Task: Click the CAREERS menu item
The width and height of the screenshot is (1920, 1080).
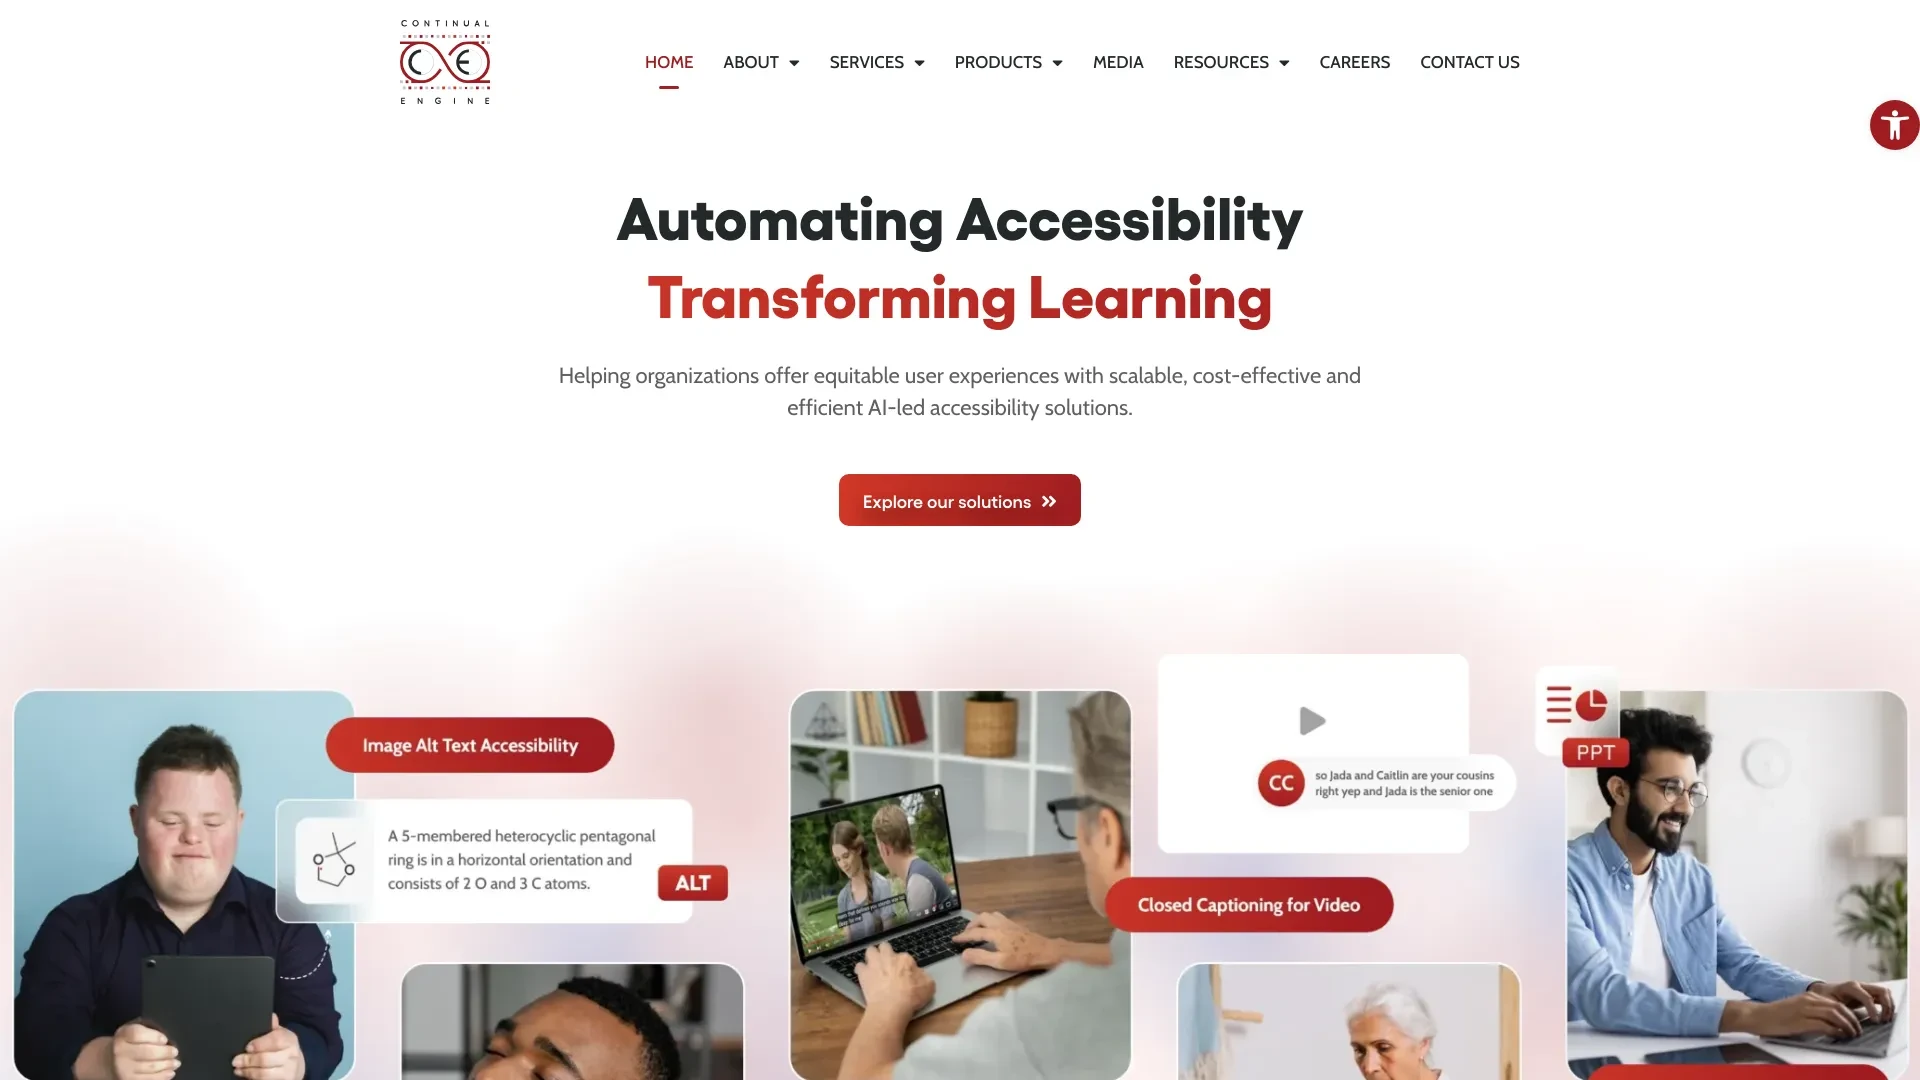Action: pyautogui.click(x=1354, y=62)
